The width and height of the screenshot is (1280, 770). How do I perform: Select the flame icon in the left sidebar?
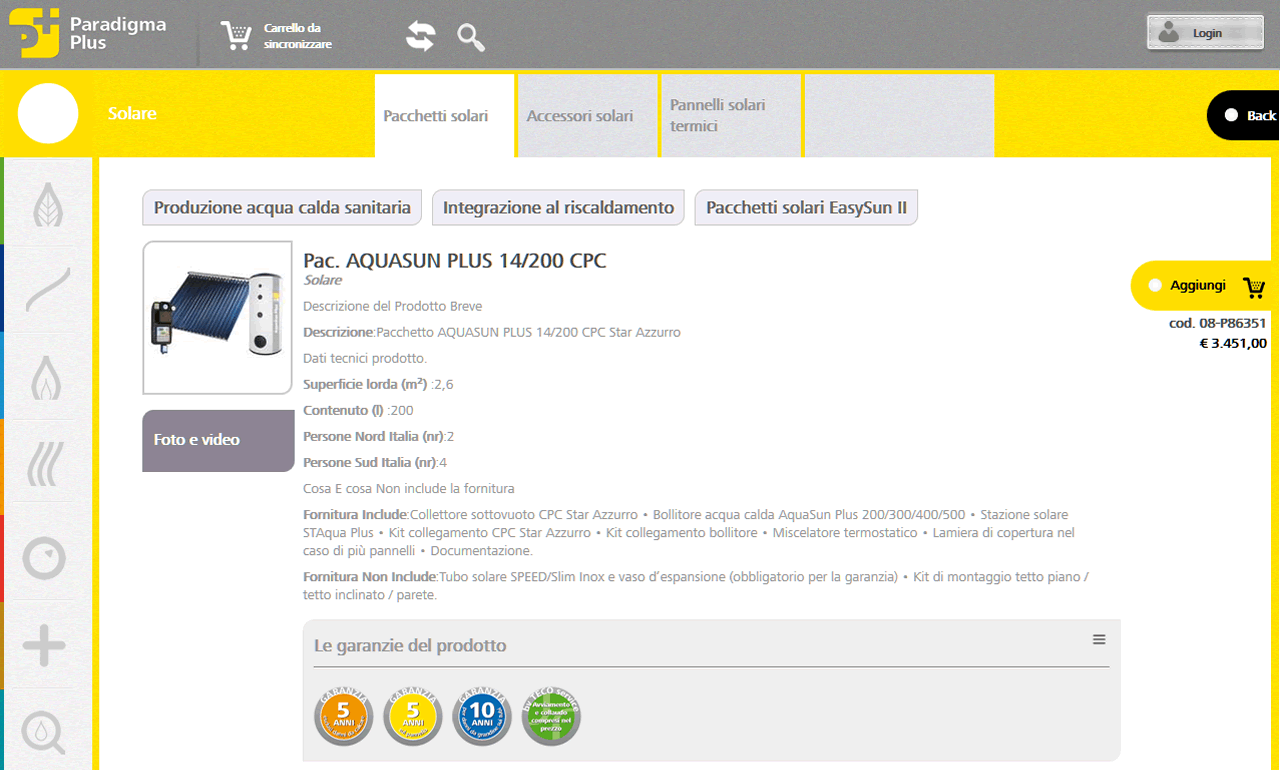(x=46, y=378)
